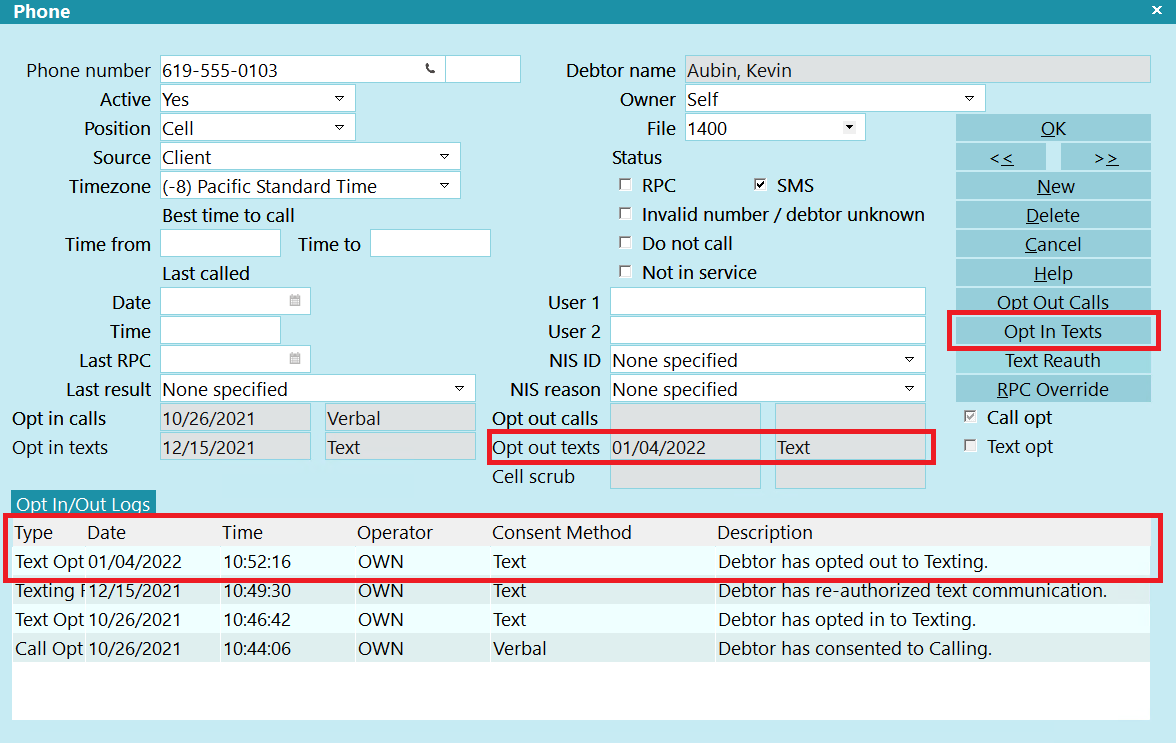Click the Opt in texts date 12/15/2021
This screenshot has height=743, width=1176.
click(x=236, y=447)
